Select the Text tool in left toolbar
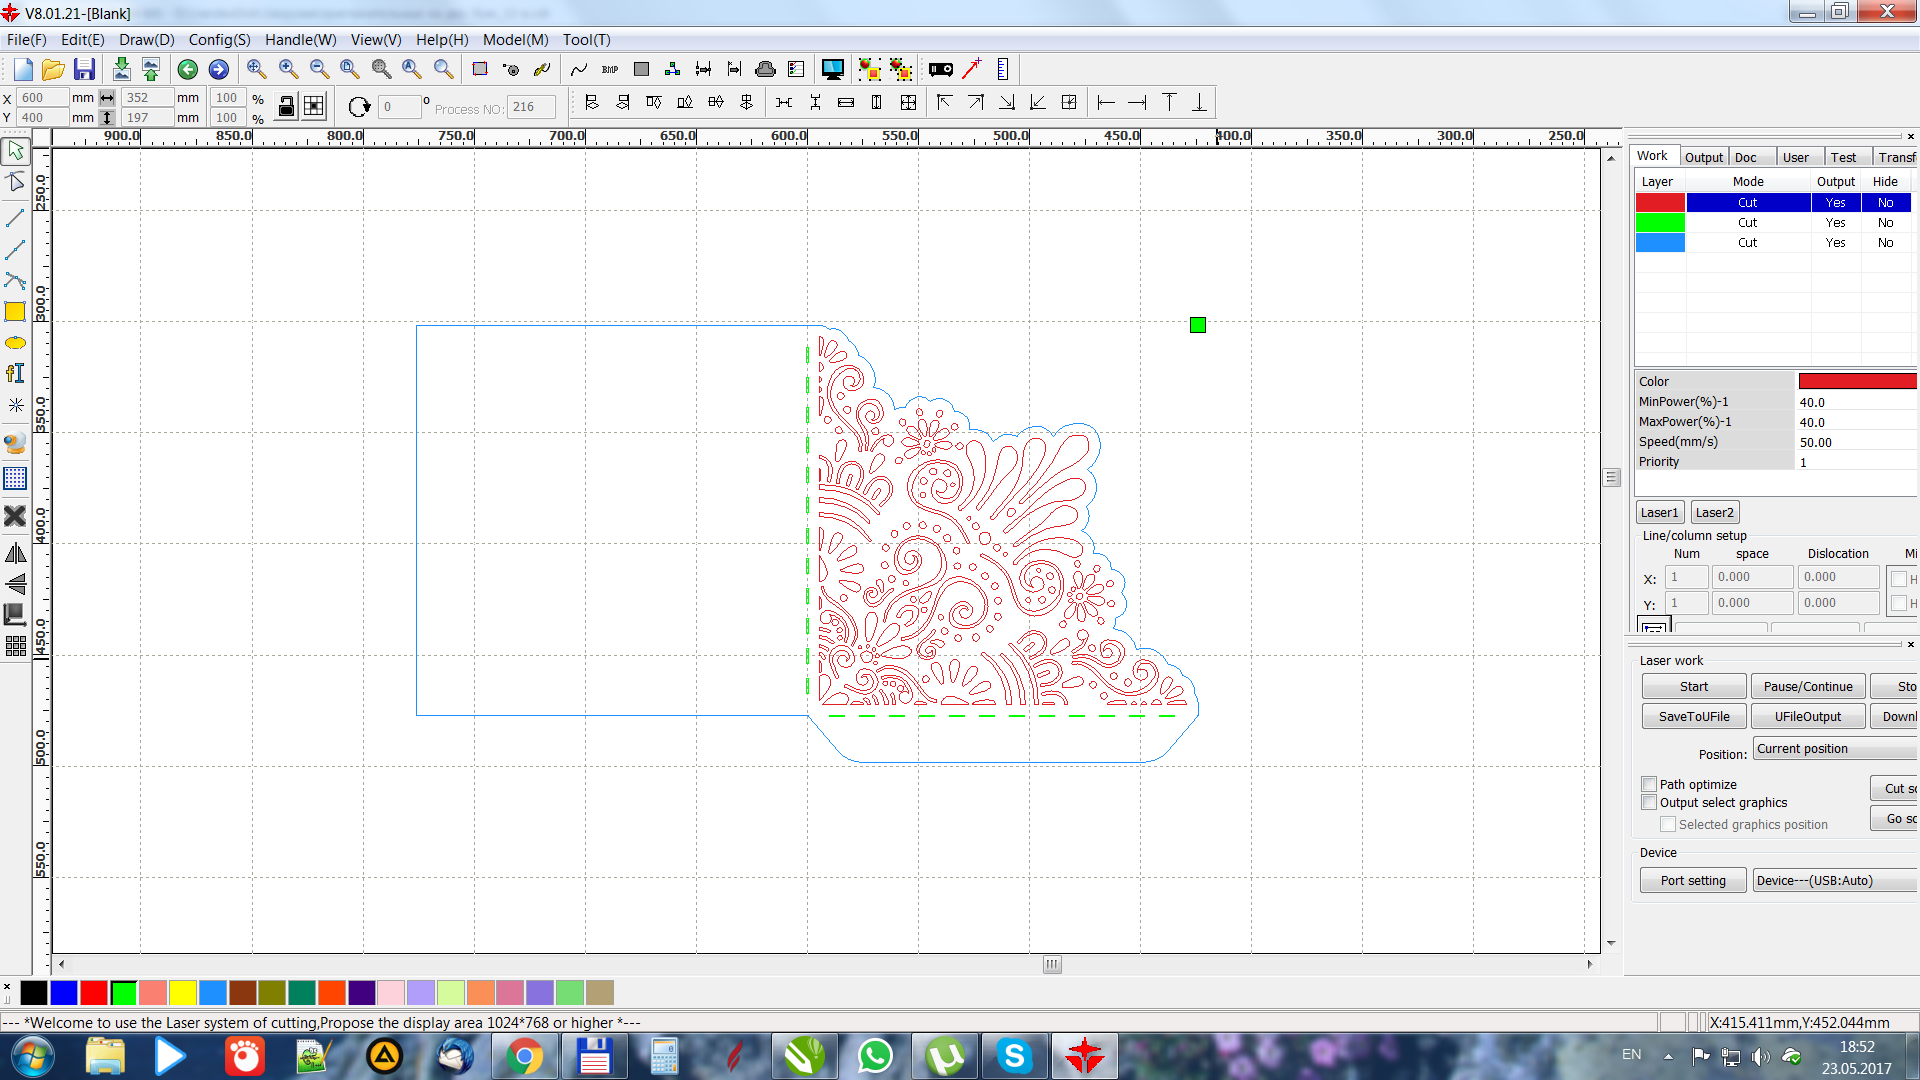1920x1080 pixels. pos(15,374)
